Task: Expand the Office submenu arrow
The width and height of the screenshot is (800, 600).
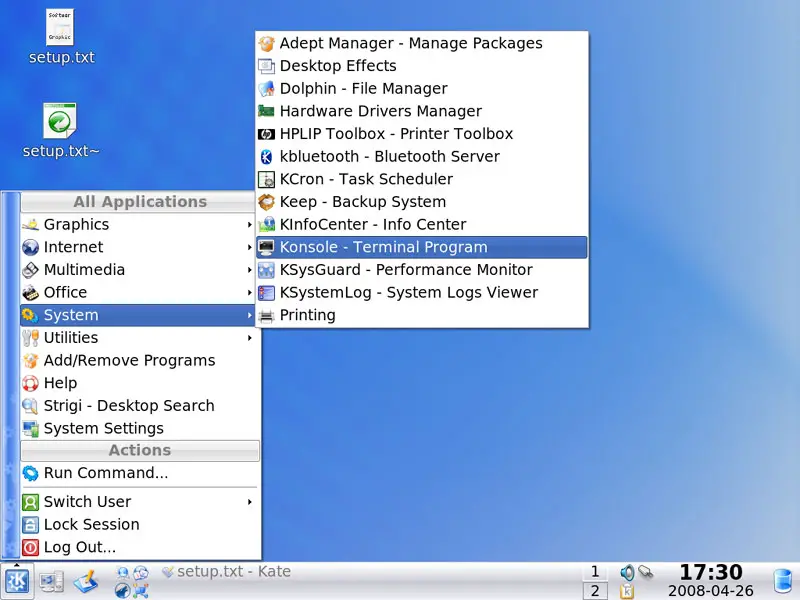Action: coord(249,292)
